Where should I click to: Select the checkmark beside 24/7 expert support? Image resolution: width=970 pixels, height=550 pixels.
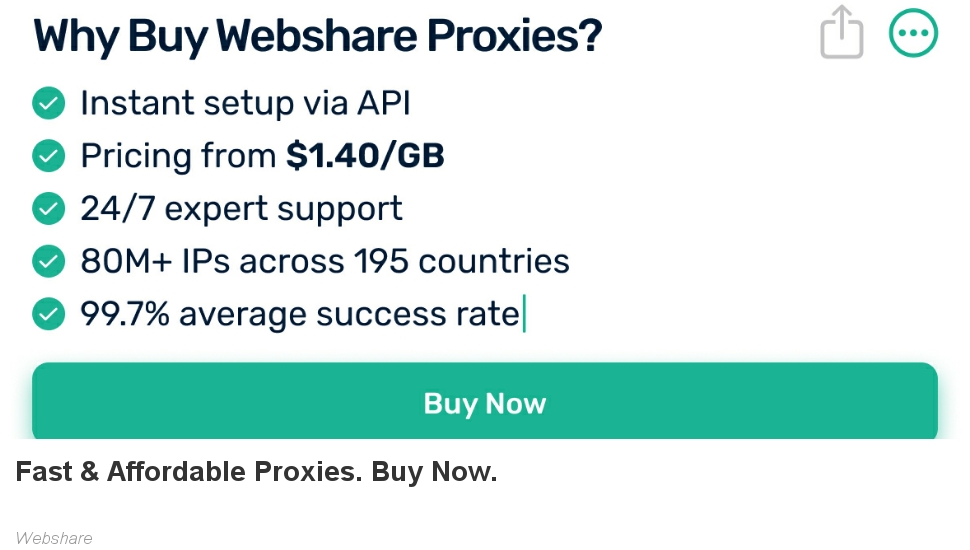[x=48, y=208]
